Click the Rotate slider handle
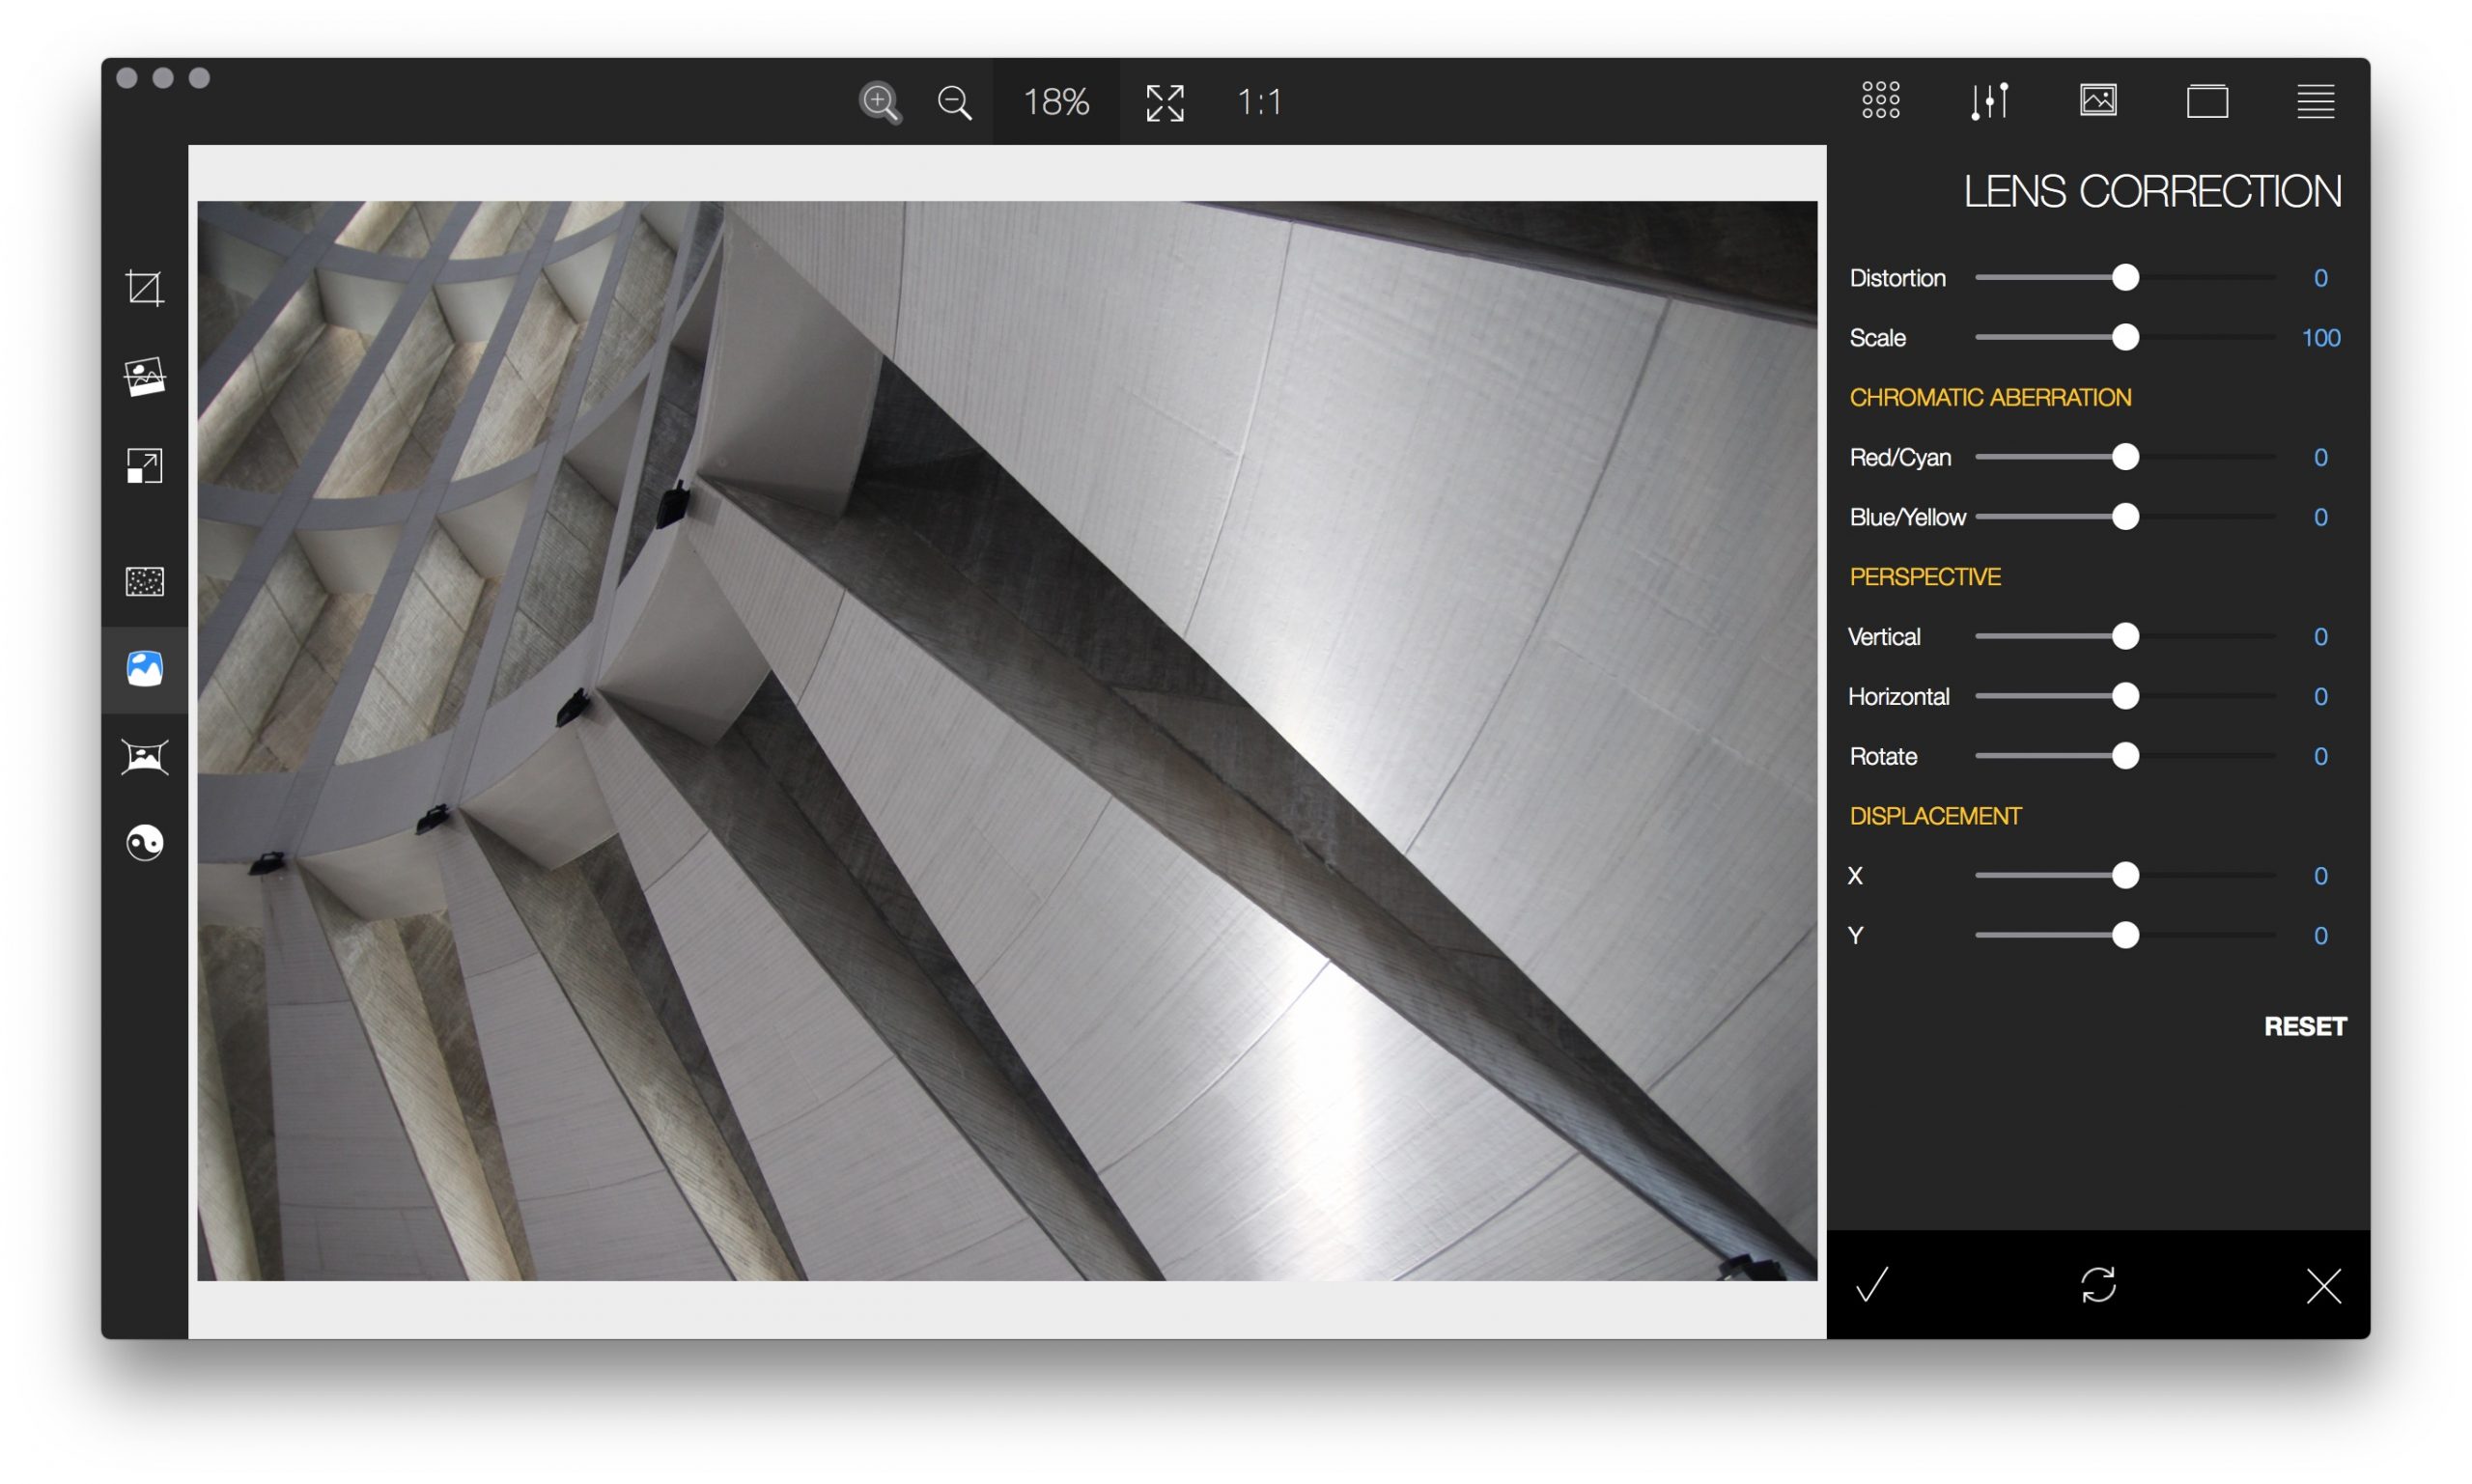This screenshot has width=2472, height=1484. click(2125, 756)
